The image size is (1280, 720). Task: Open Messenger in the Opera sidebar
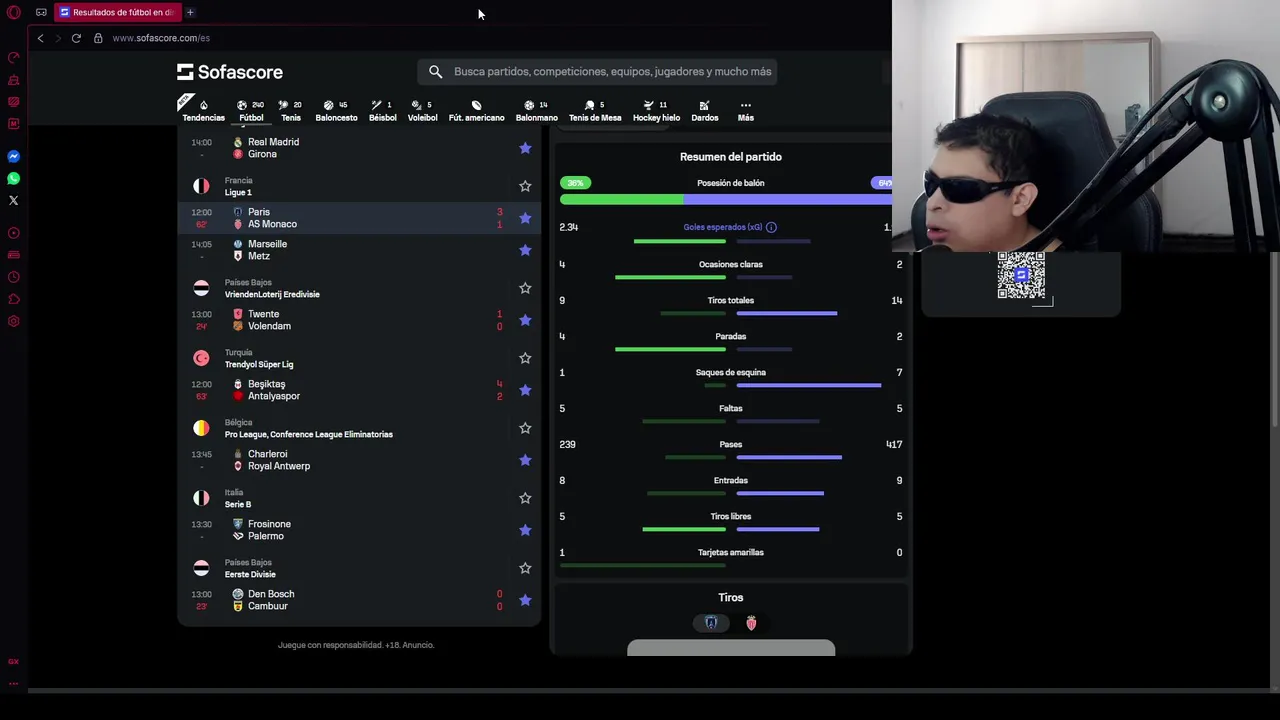point(14,156)
